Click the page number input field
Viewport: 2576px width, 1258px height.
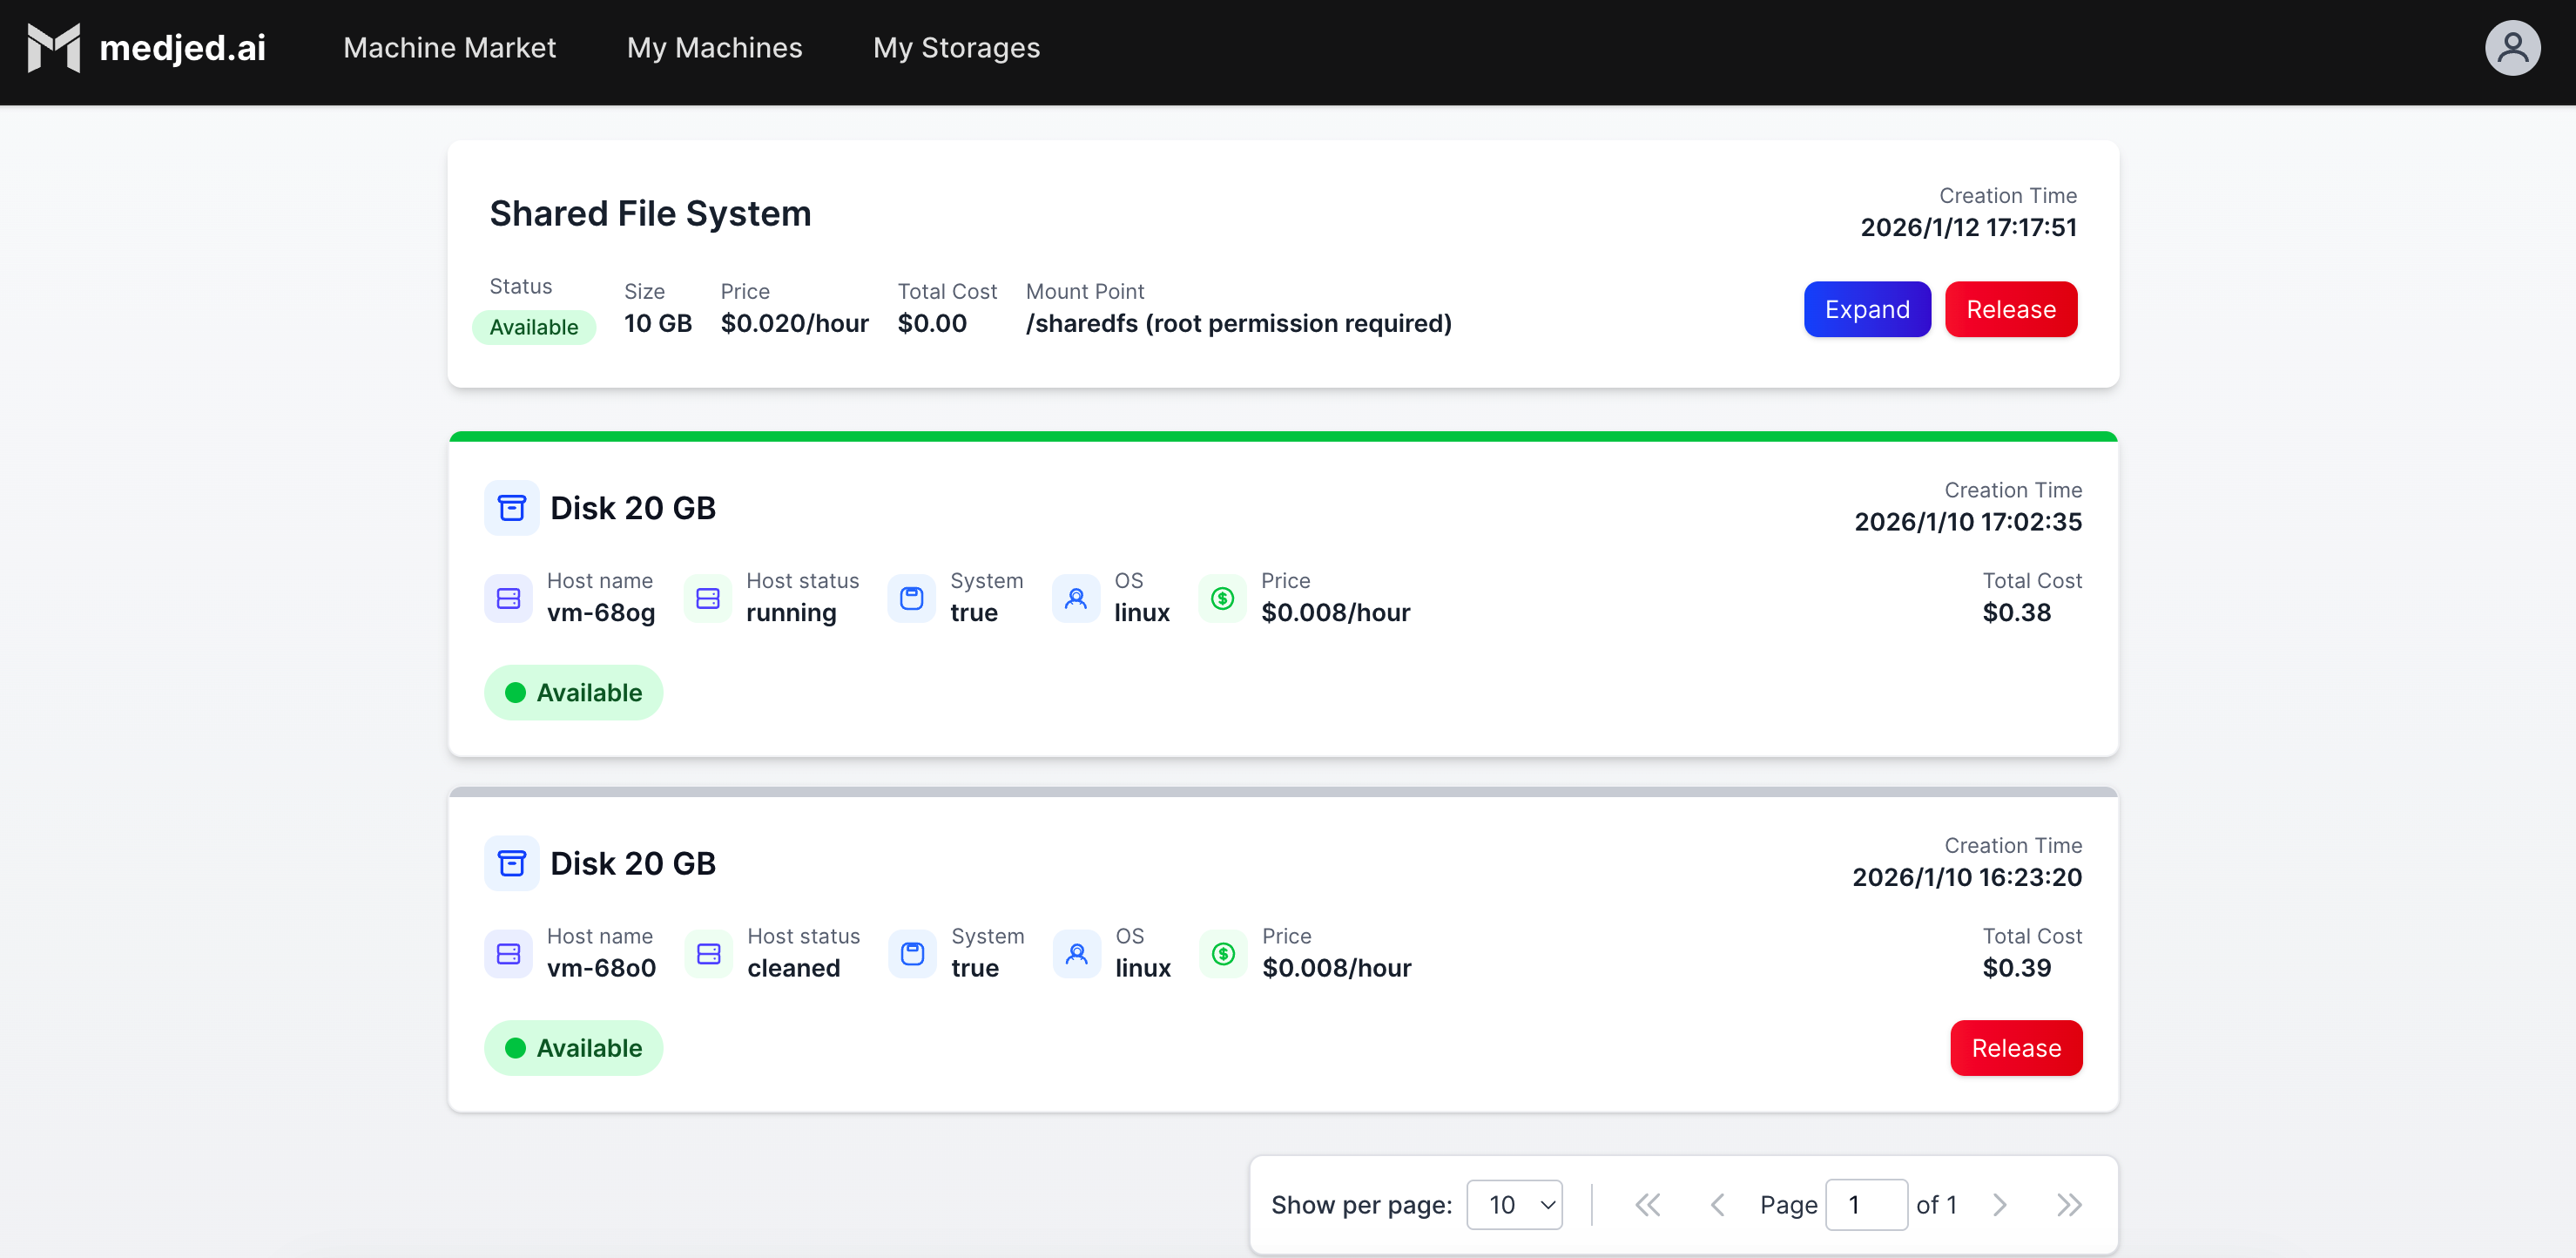[1865, 1204]
